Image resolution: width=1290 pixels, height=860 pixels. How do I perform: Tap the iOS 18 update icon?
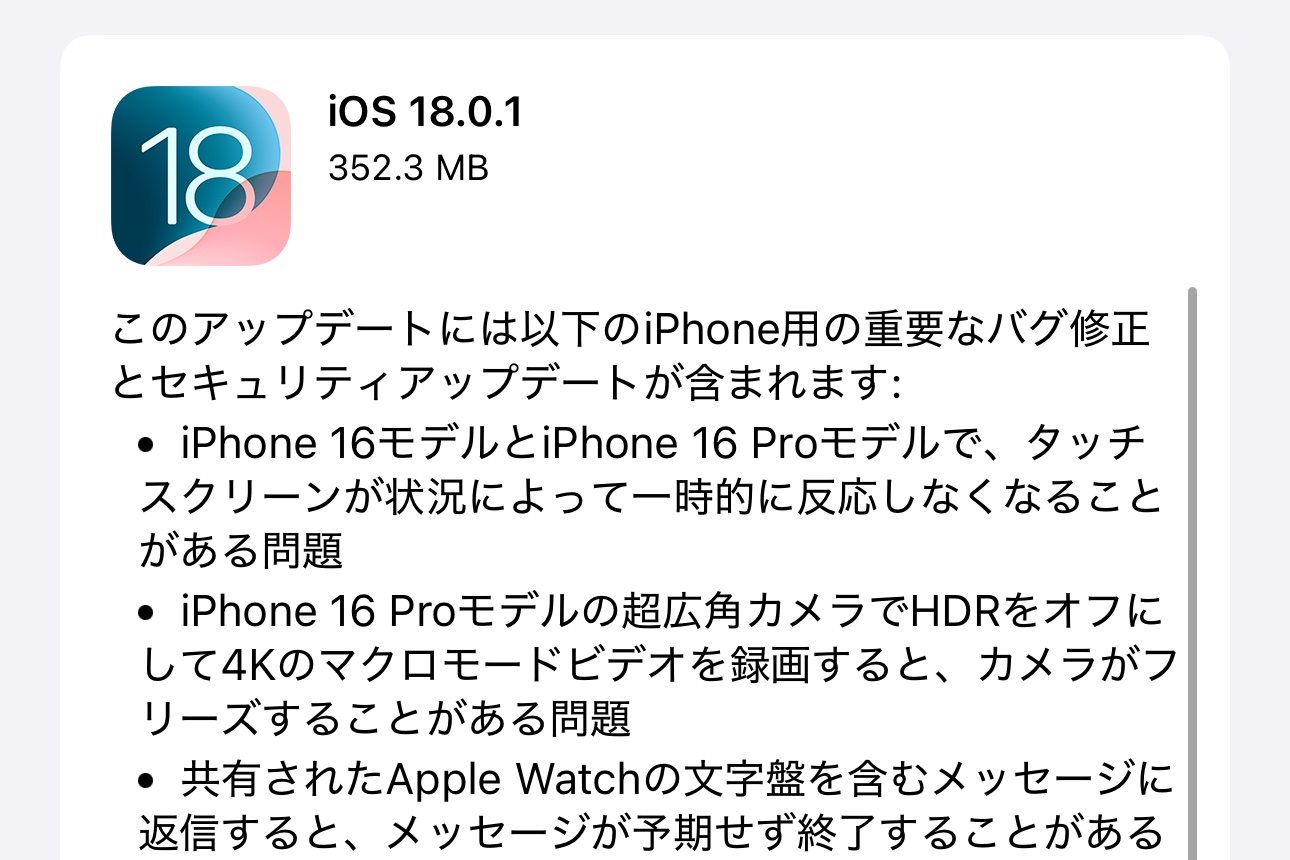tap(201, 176)
